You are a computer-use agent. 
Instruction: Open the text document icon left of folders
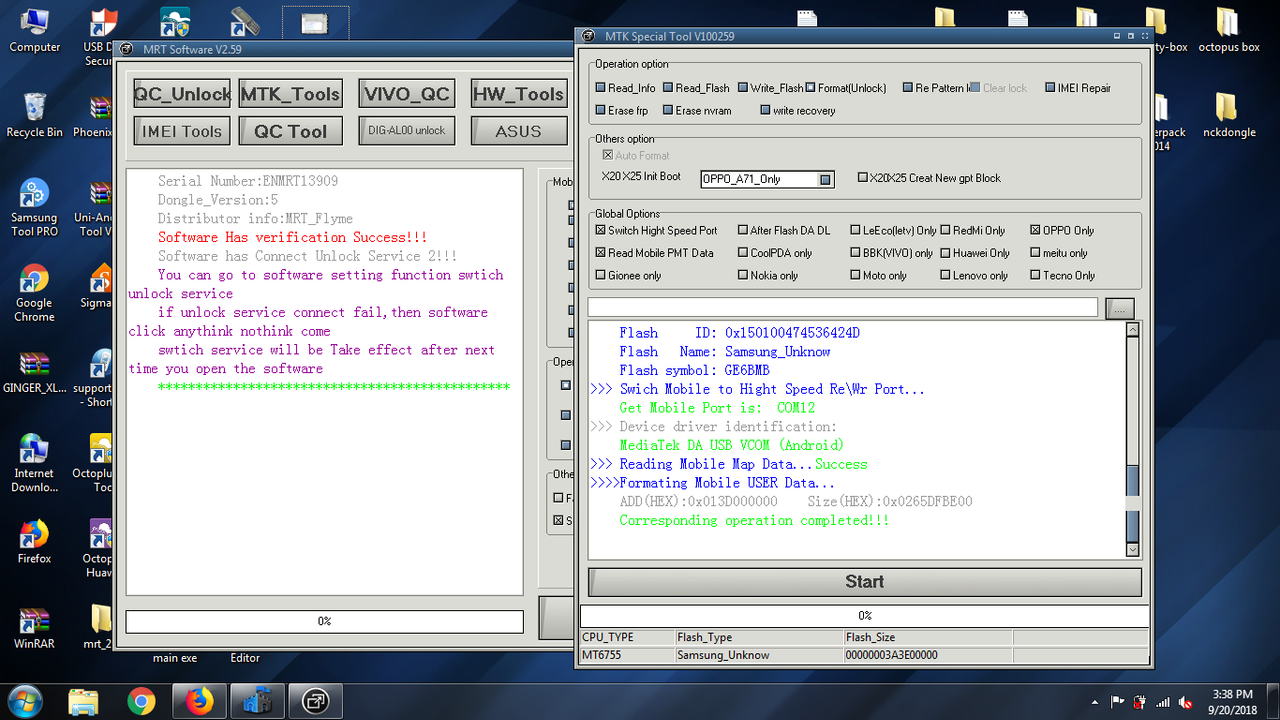[x=805, y=20]
